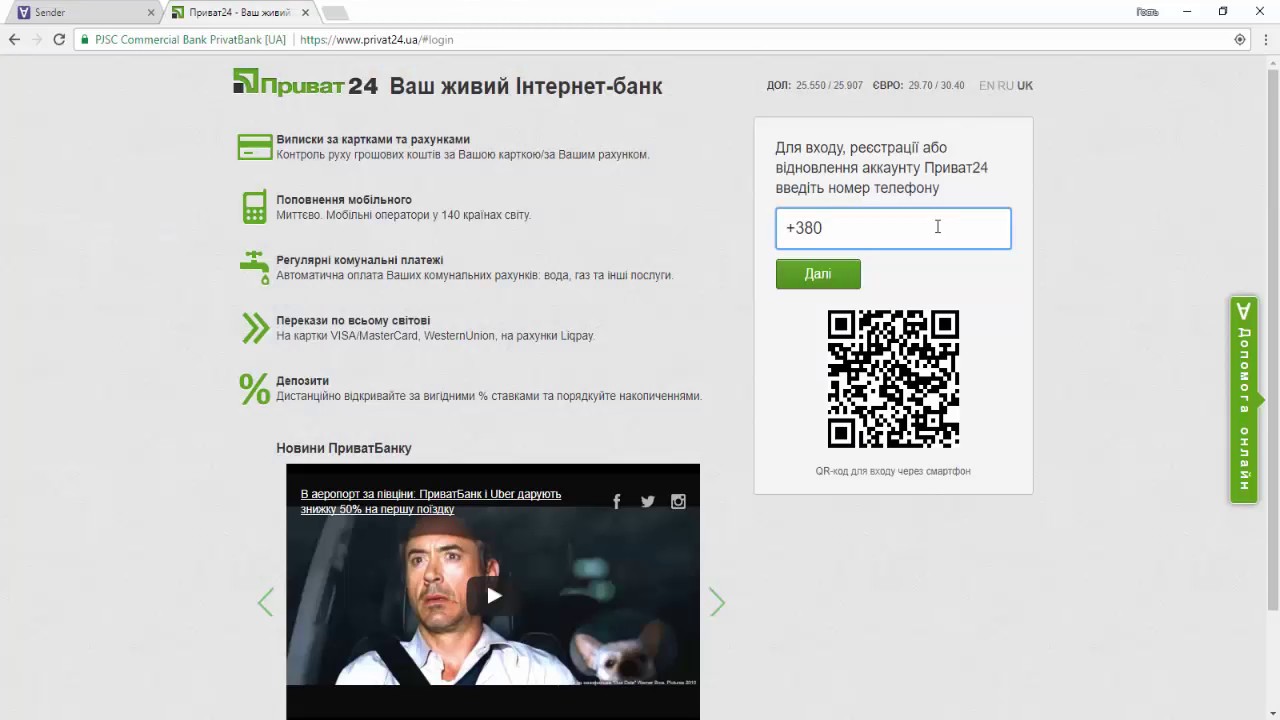The height and width of the screenshot is (720, 1280).
Task: Click the utility payments faucet icon
Action: click(x=255, y=267)
